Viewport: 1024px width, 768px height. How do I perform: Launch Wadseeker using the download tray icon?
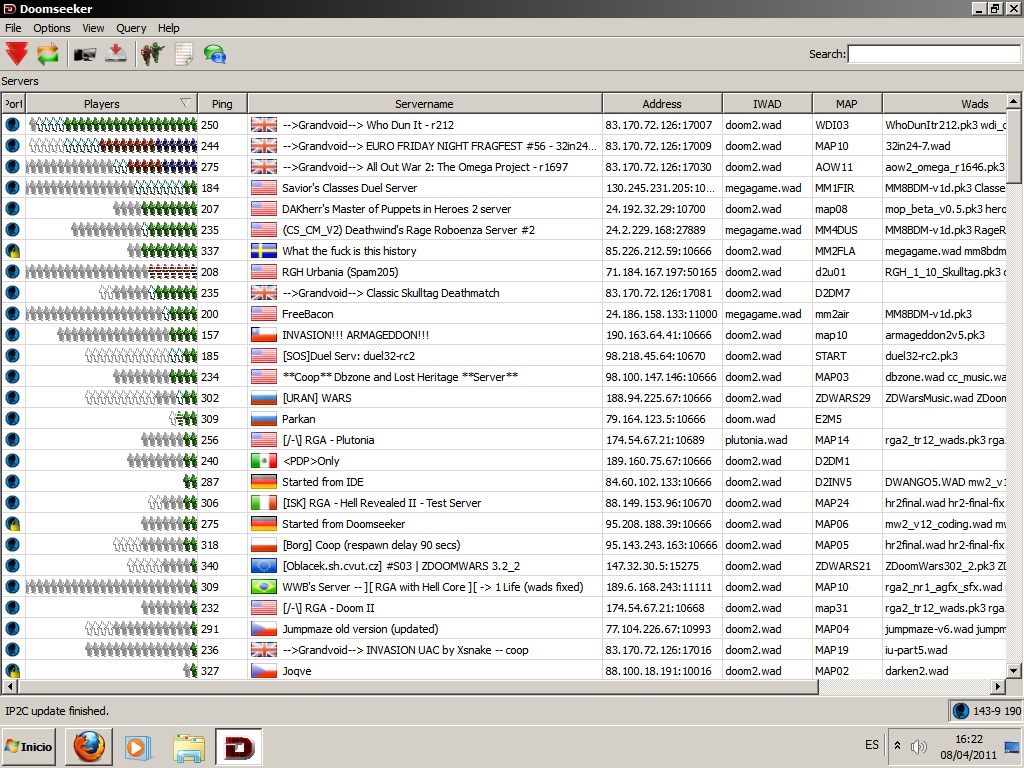(x=116, y=54)
